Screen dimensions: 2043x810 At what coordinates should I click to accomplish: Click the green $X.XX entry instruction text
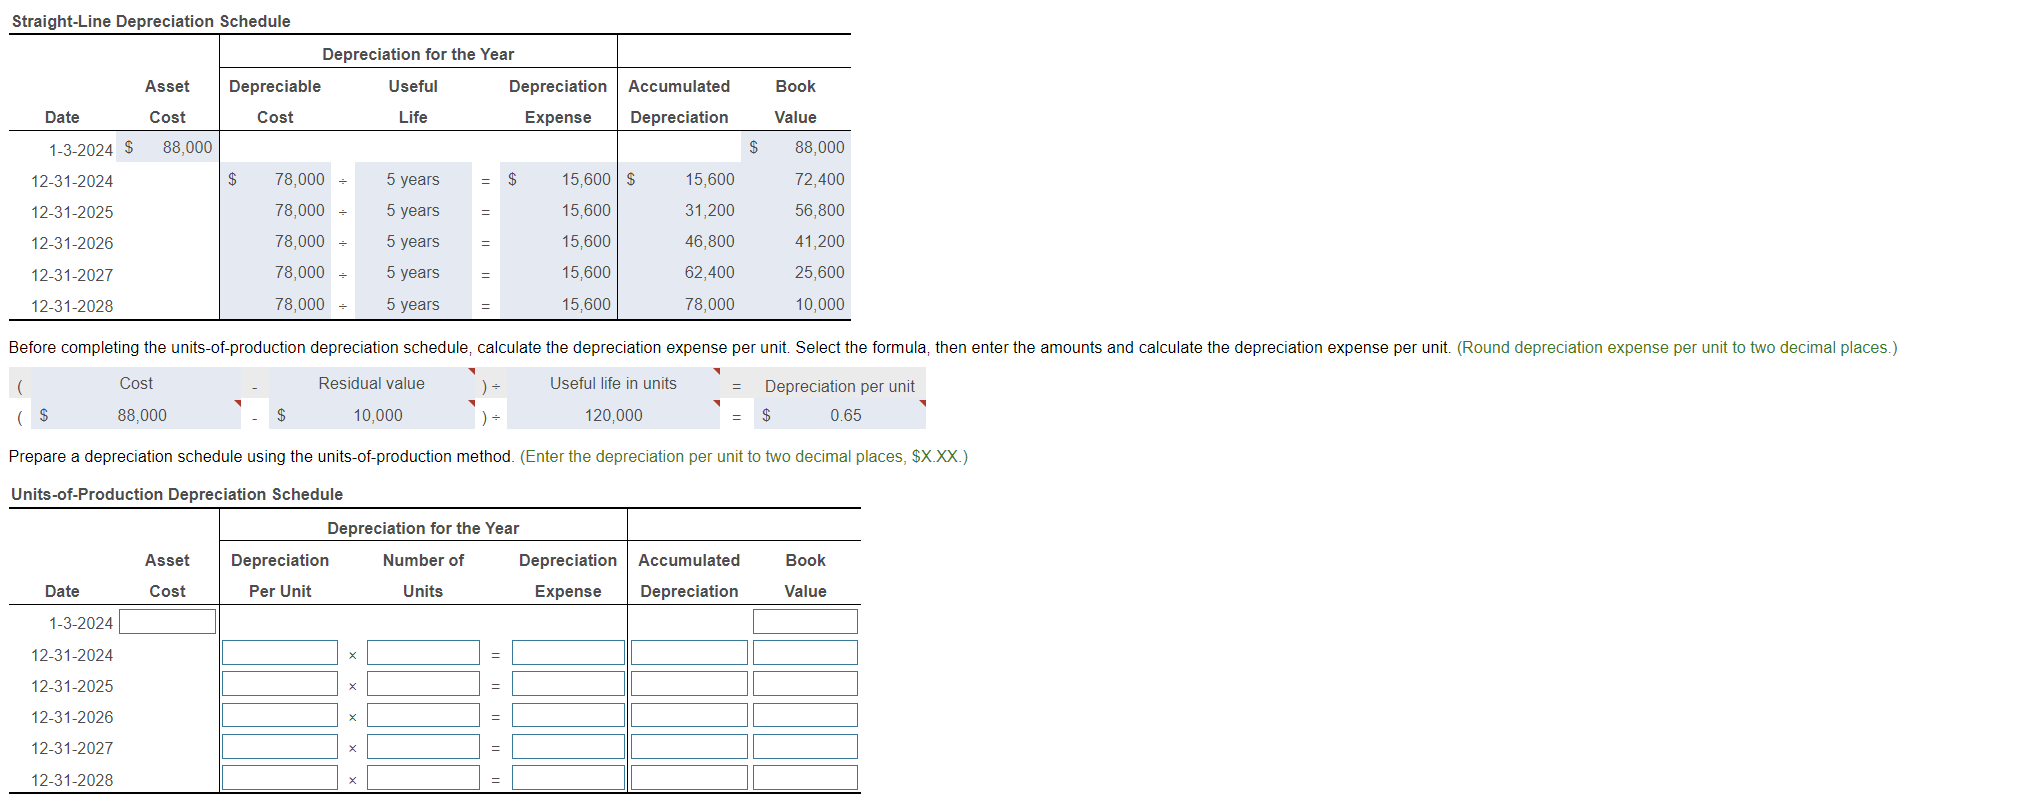[744, 456]
